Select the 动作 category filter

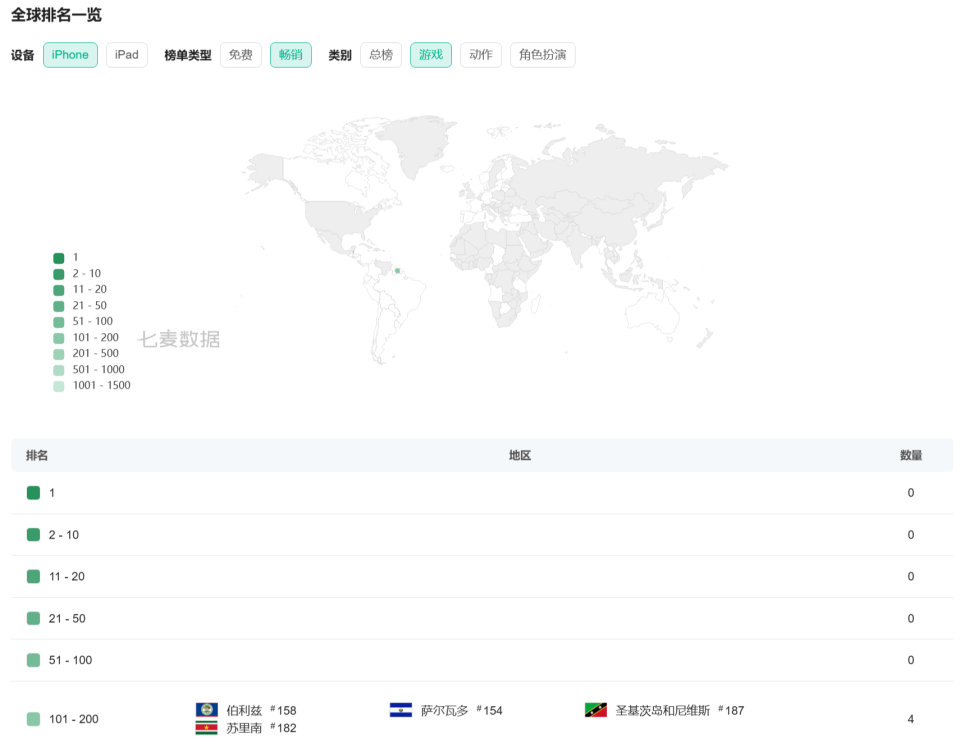[x=481, y=55]
